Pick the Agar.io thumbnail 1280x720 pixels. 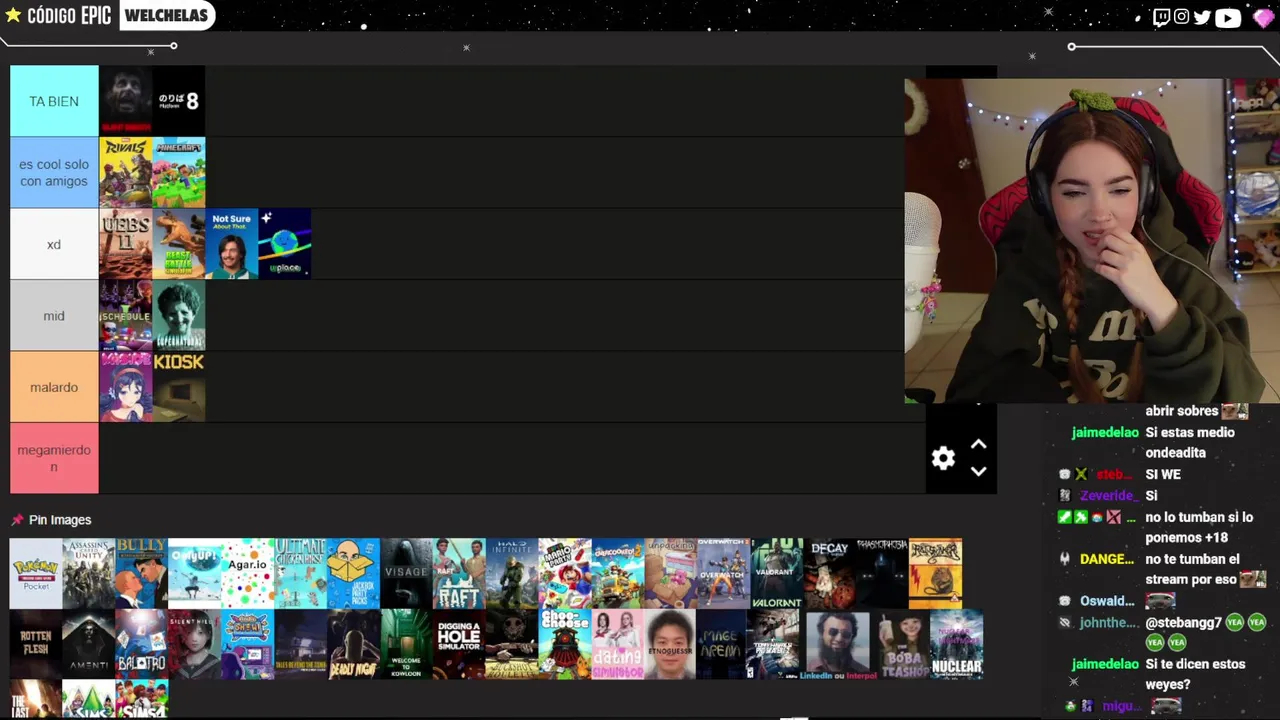248,574
